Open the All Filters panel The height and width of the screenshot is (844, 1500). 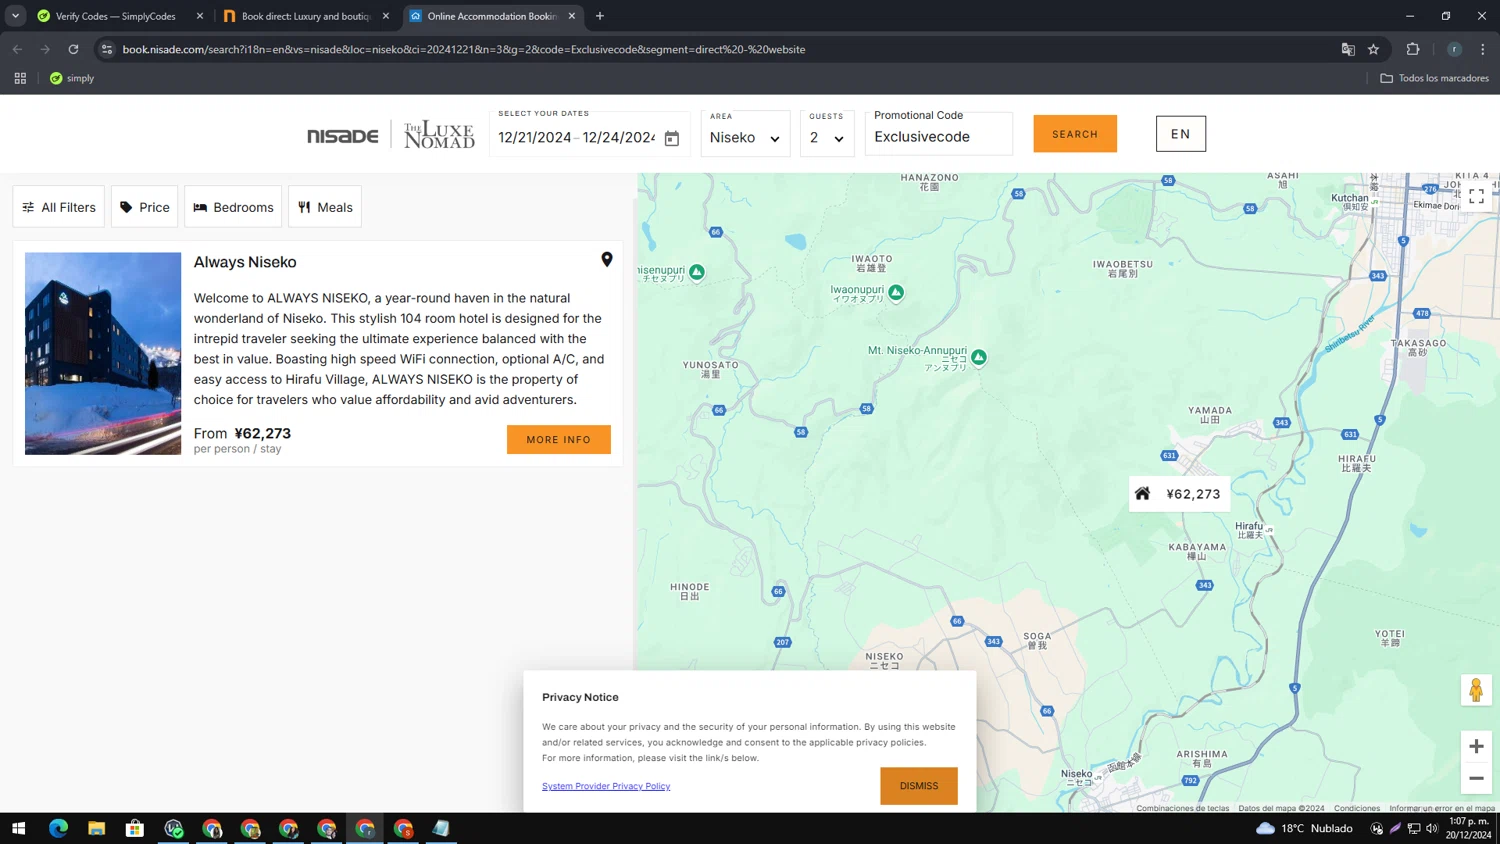tap(59, 207)
